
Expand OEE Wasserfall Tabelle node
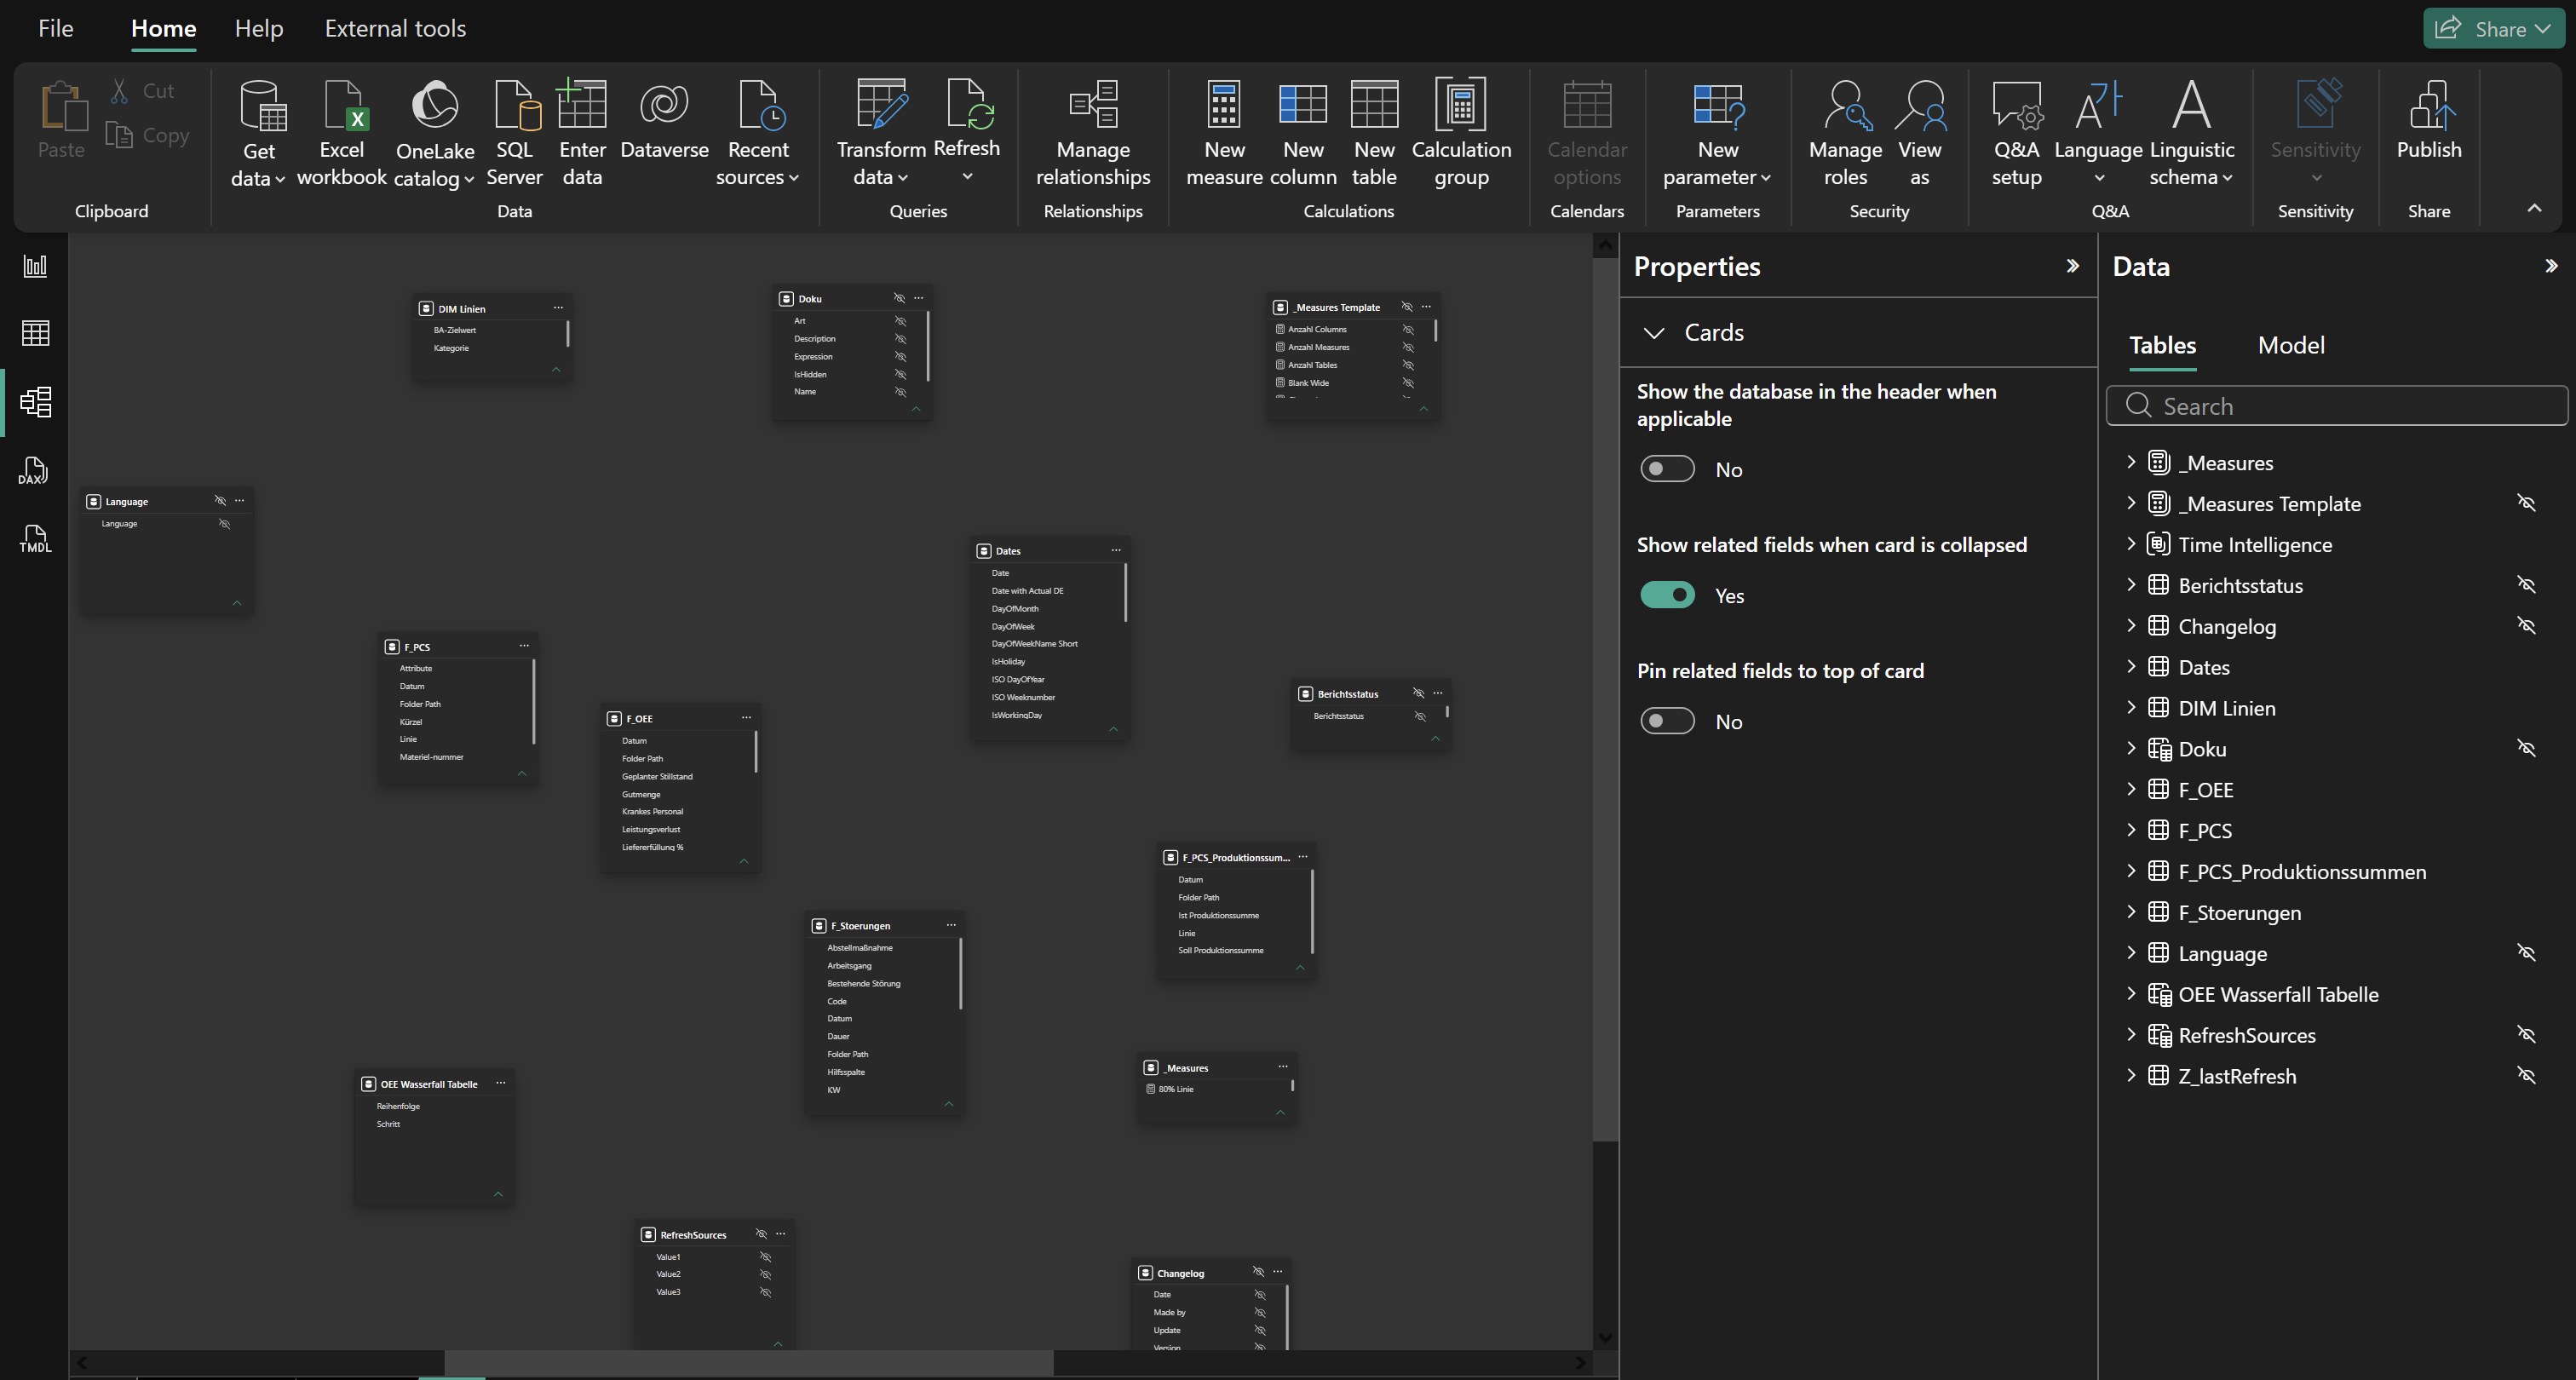click(2131, 994)
